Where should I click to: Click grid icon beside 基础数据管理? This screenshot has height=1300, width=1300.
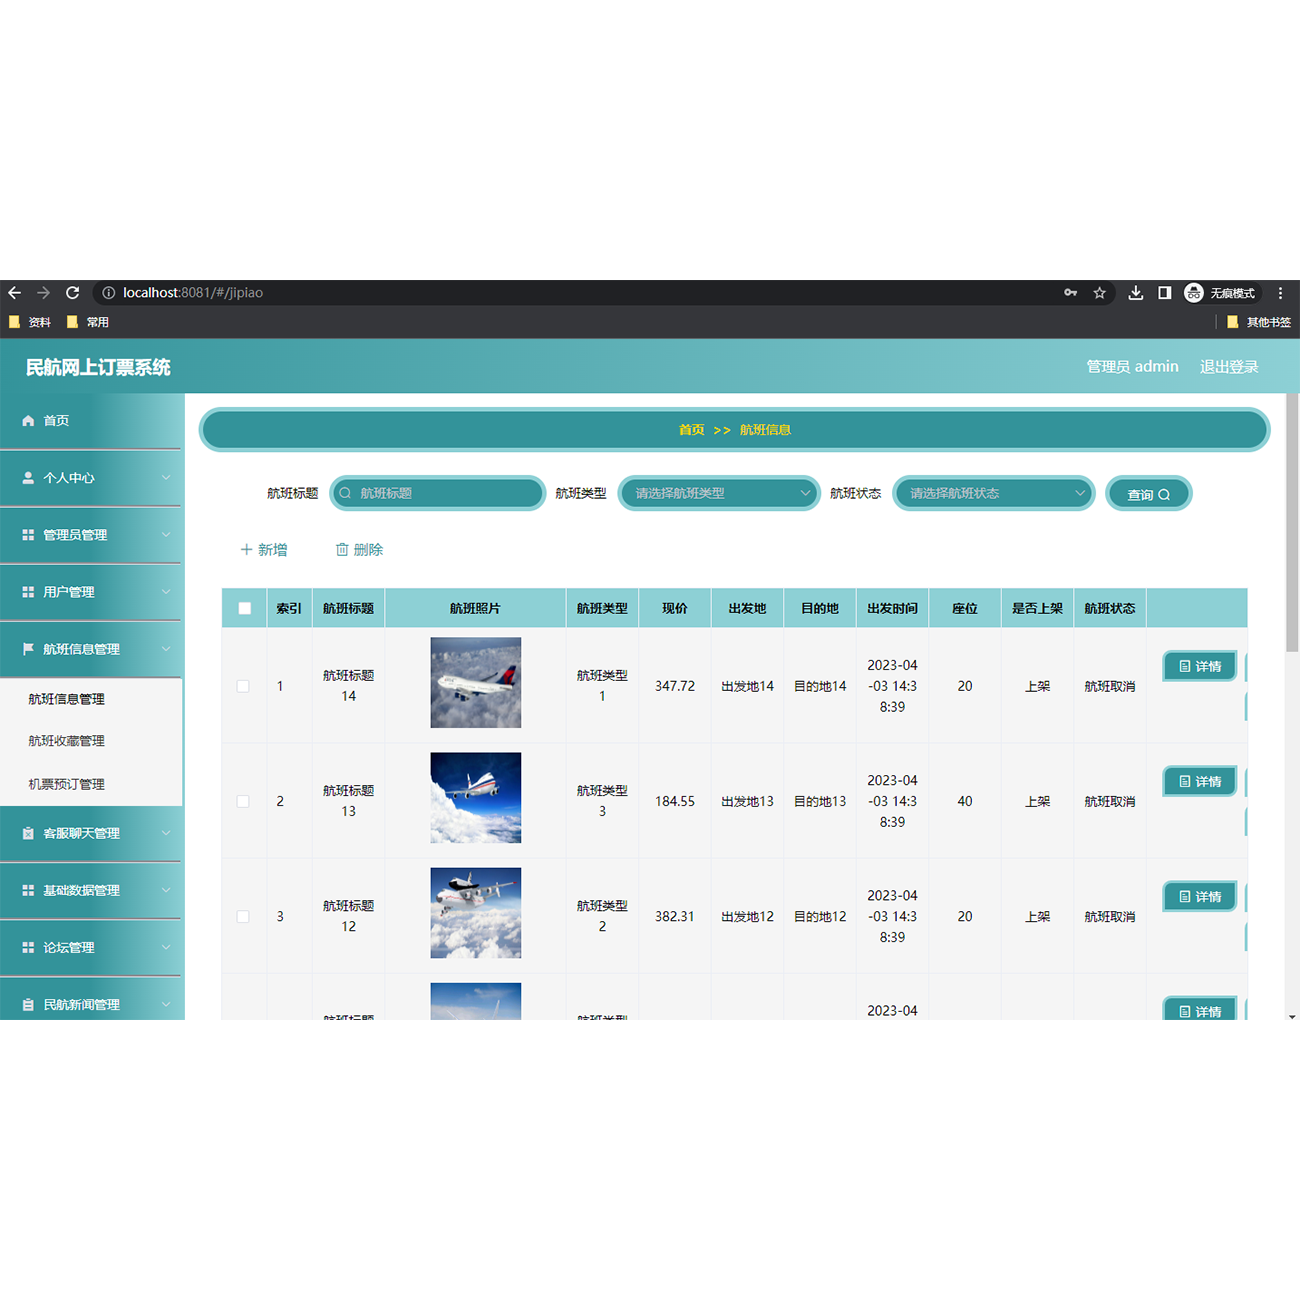click(28, 890)
